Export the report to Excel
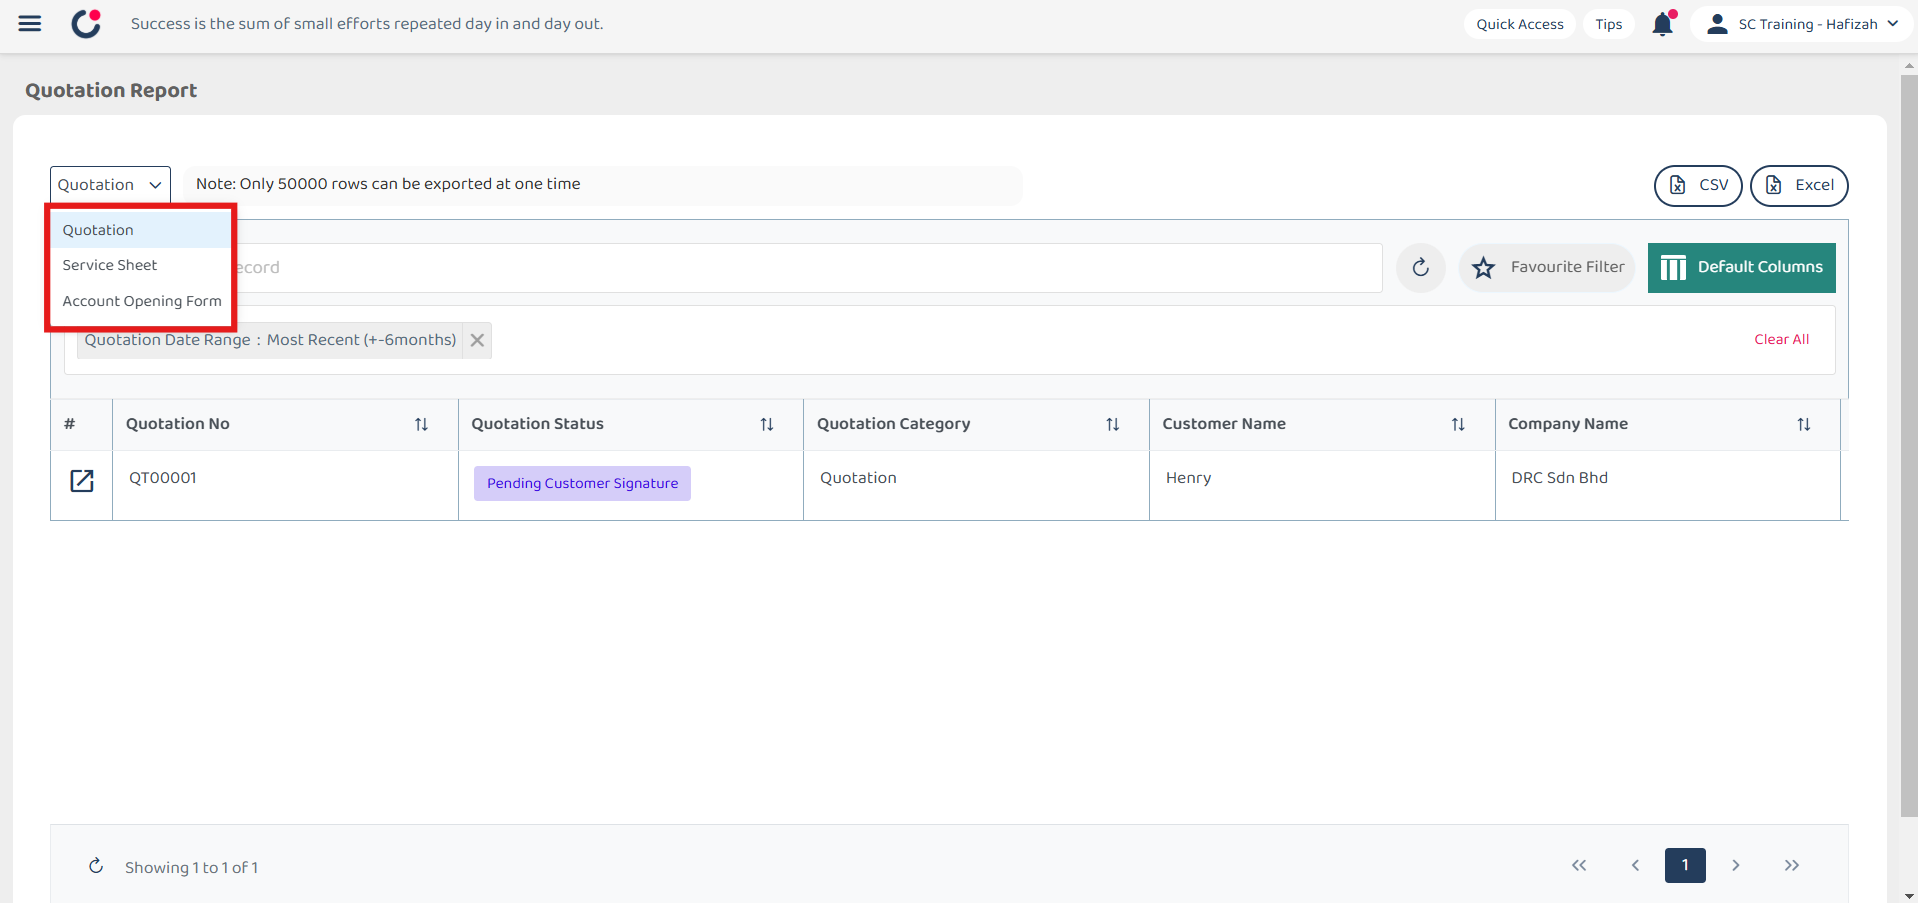The image size is (1918, 903). tap(1799, 186)
